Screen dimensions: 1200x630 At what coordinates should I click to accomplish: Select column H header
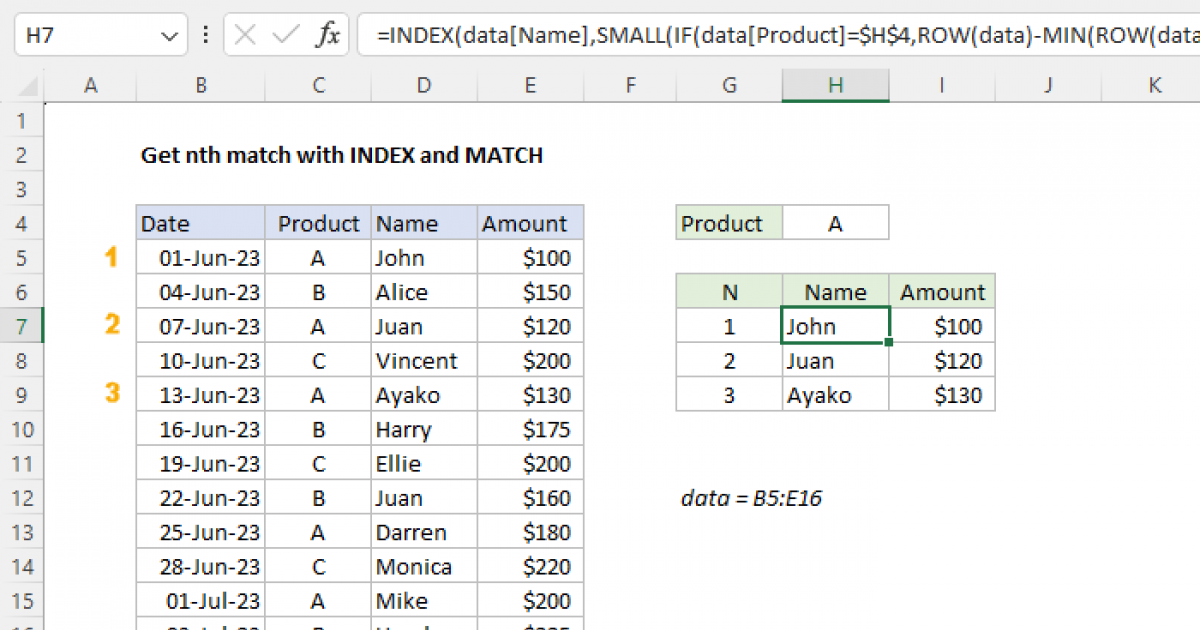pyautogui.click(x=835, y=86)
